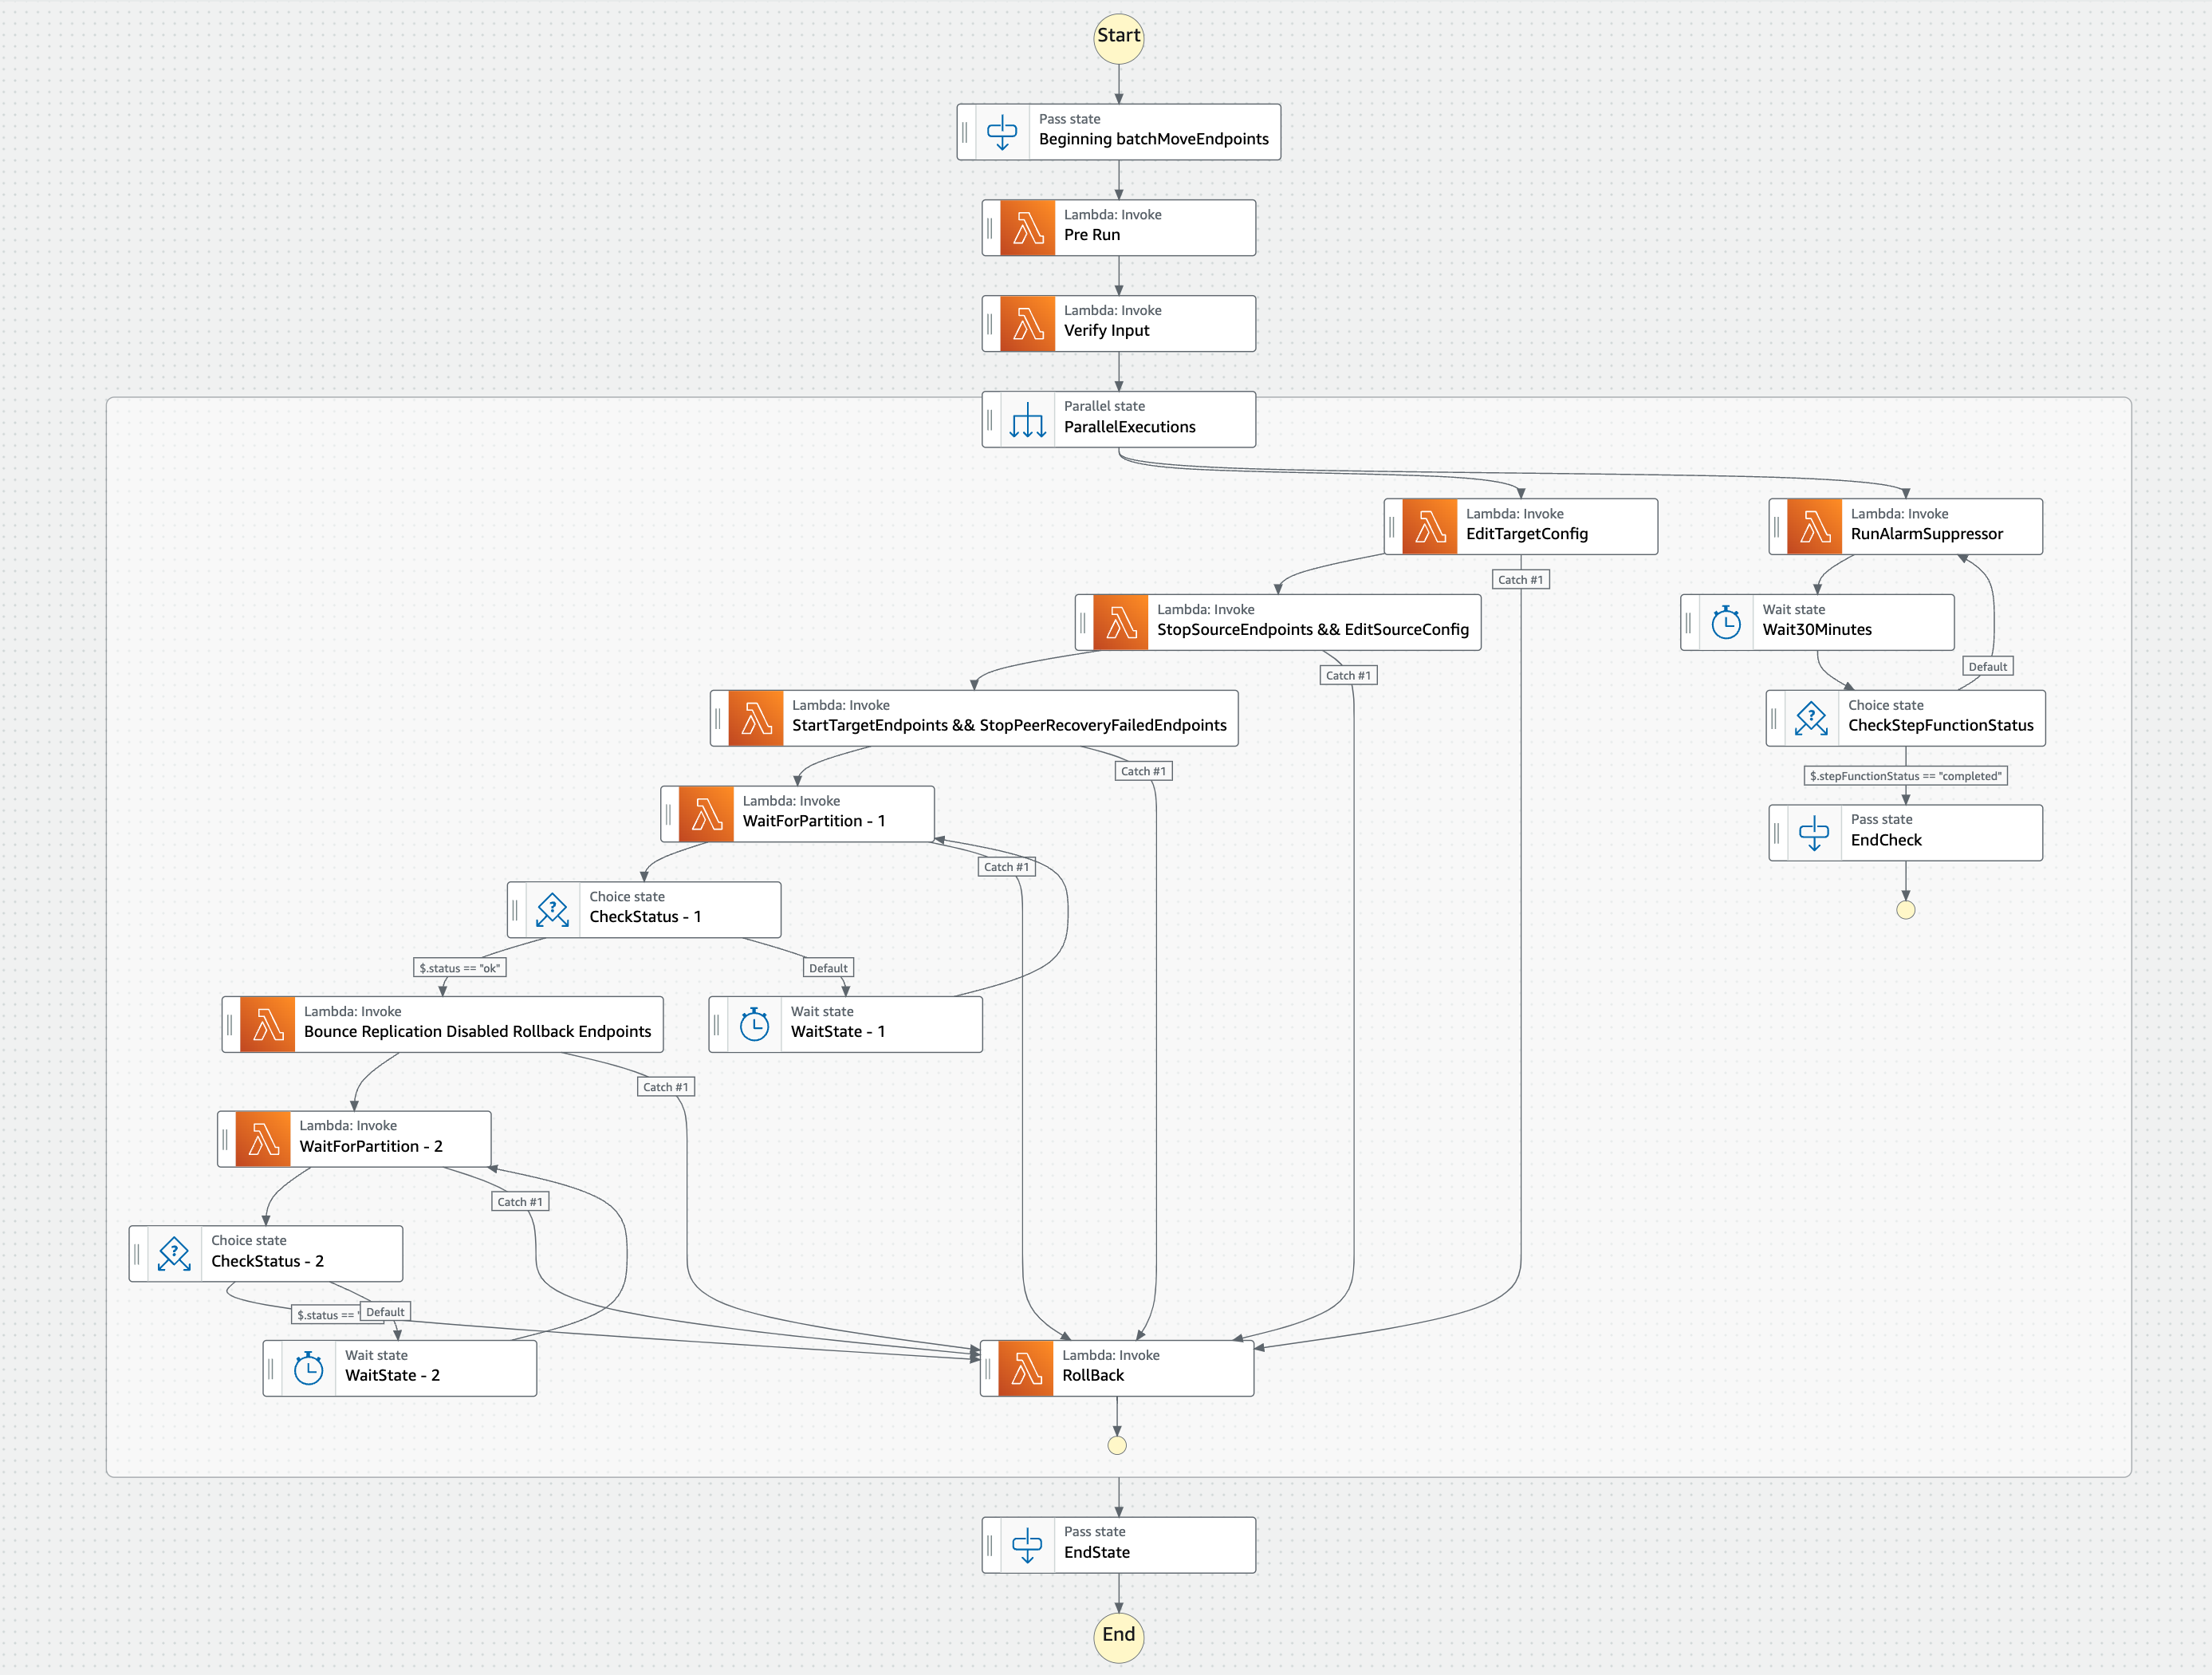Viewport: 2212px width, 1675px height.
Task: Click the end circle below EndCheck
Action: 1905,910
